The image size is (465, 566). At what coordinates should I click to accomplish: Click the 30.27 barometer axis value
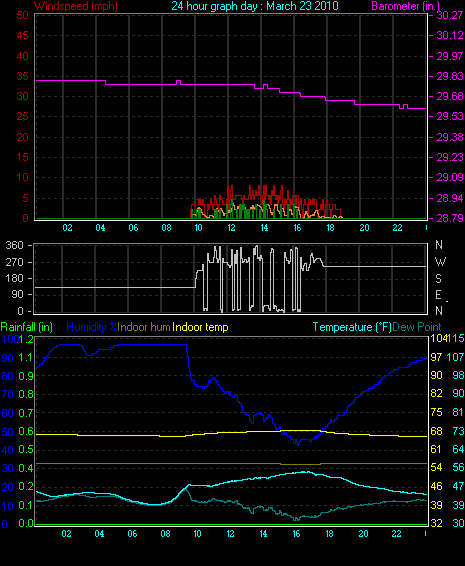[450, 15]
